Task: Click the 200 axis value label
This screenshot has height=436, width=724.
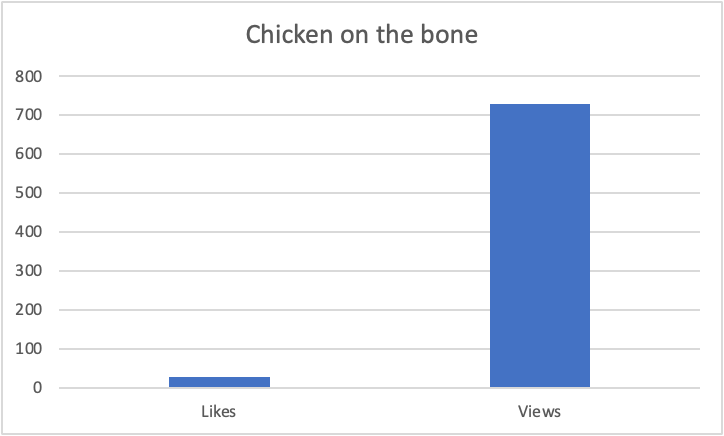Action: point(28,309)
